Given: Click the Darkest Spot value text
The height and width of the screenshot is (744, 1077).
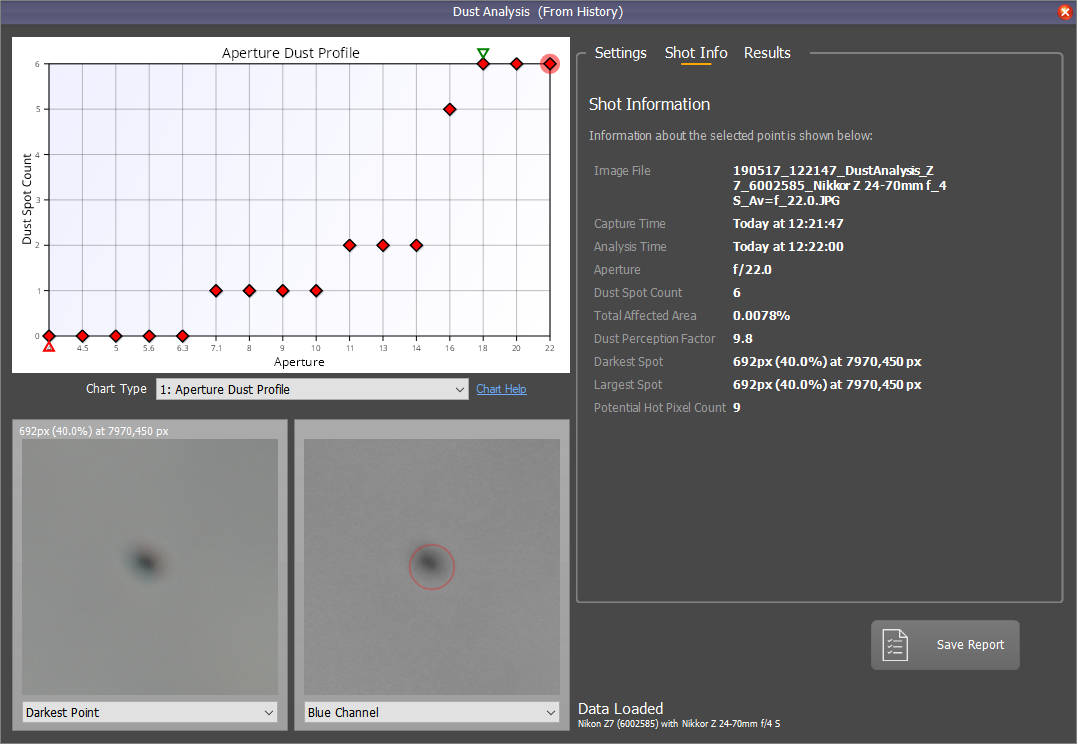Looking at the screenshot, I should coord(827,361).
